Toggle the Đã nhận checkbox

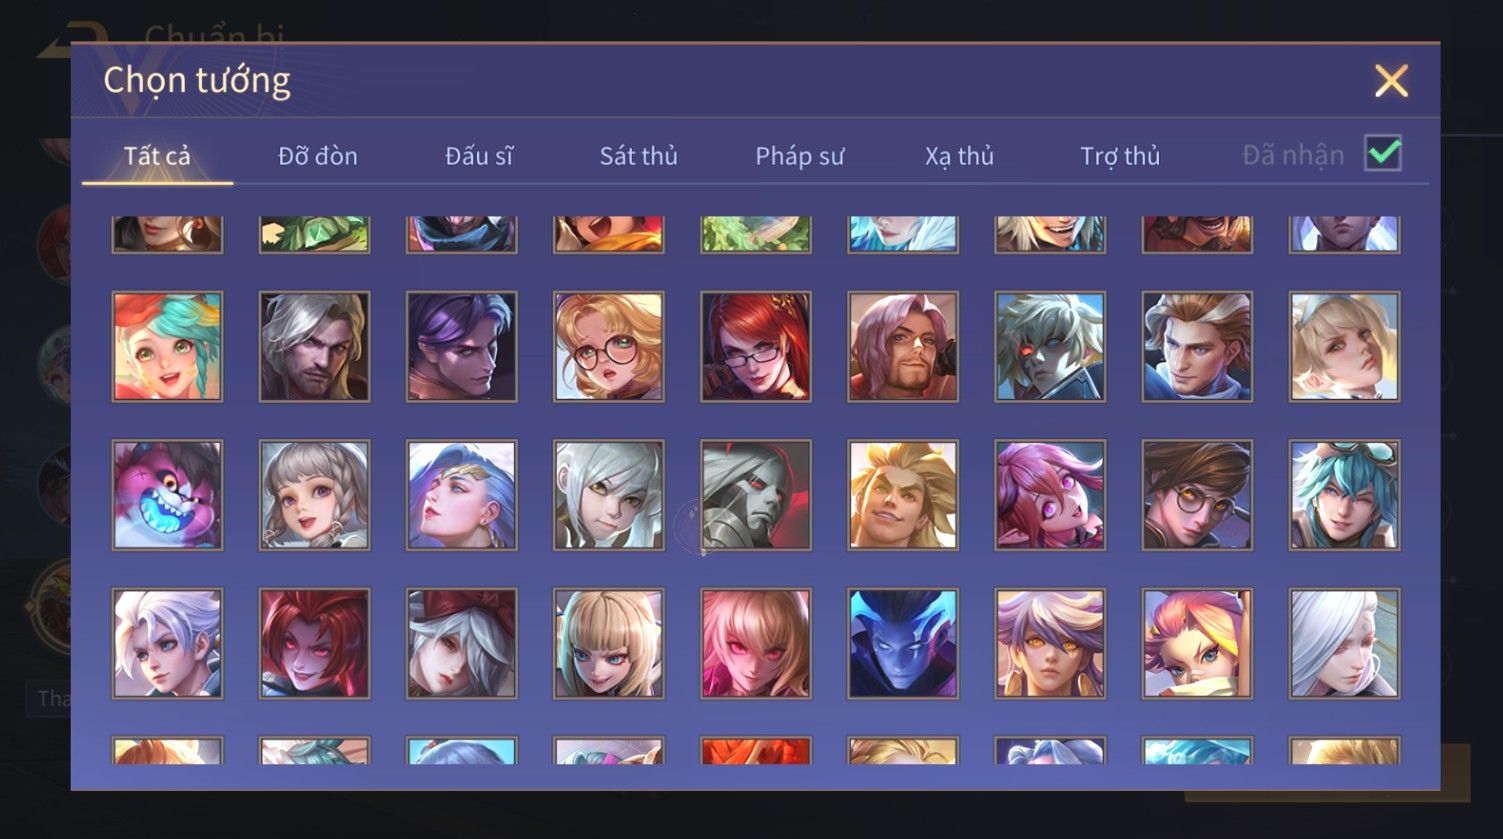click(1383, 154)
